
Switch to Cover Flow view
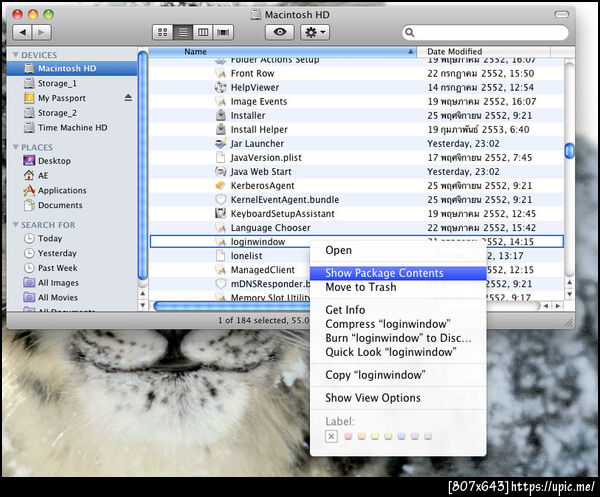coord(223,33)
